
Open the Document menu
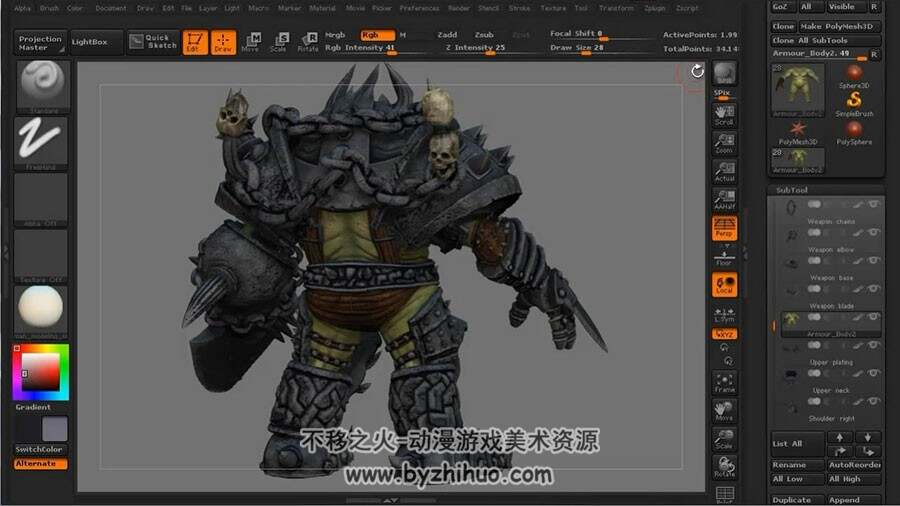click(110, 9)
